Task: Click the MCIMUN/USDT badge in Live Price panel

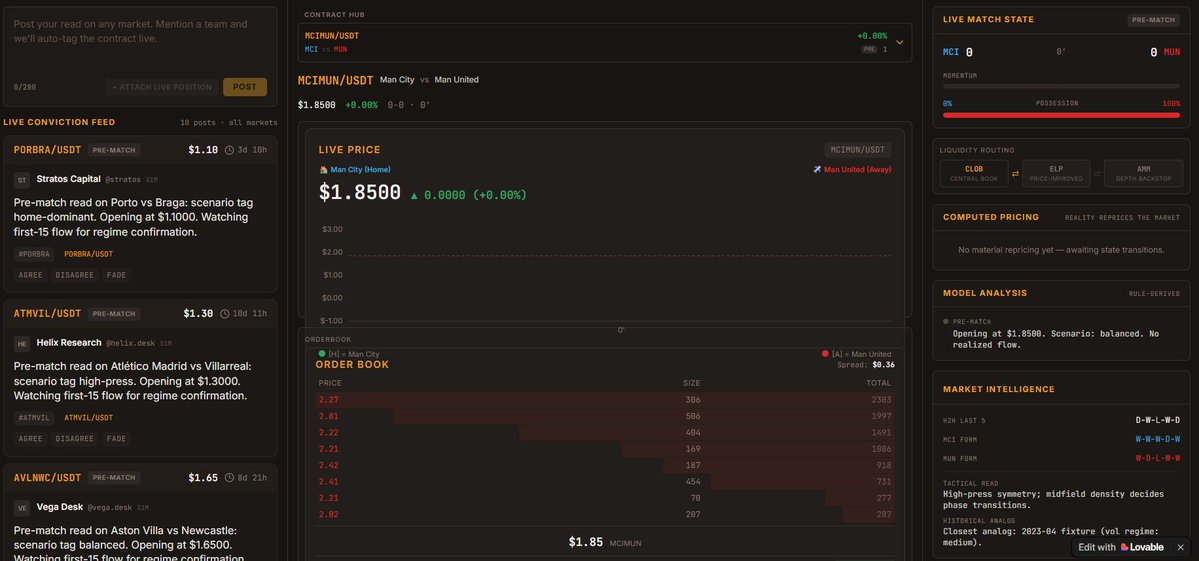Action: point(857,150)
